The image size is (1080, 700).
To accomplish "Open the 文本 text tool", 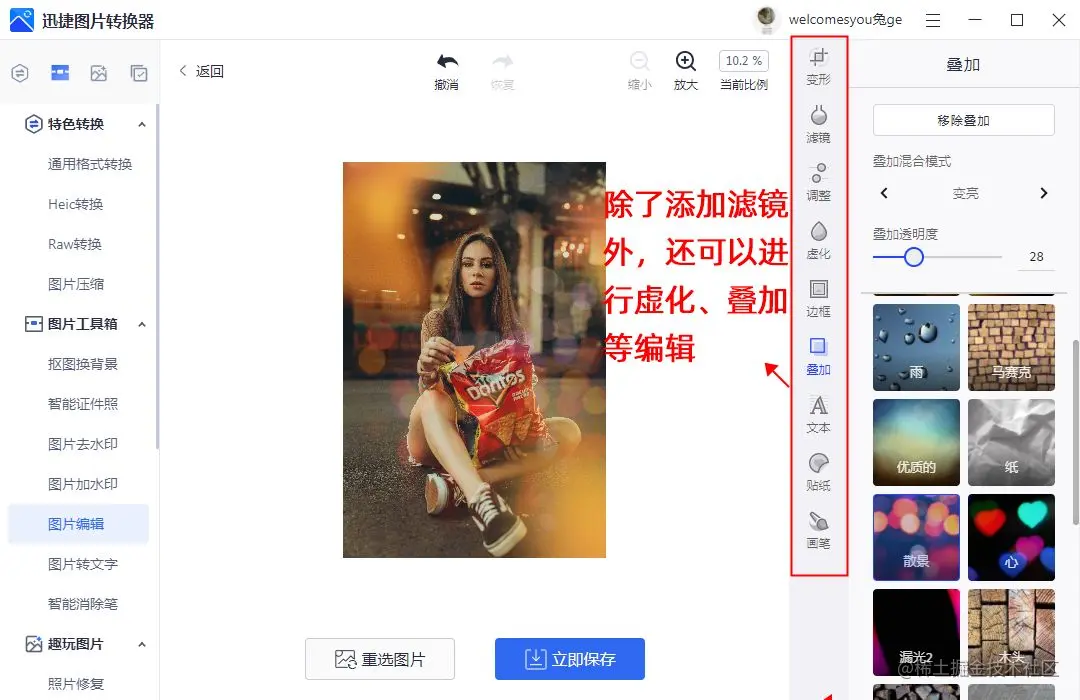I will click(x=818, y=414).
